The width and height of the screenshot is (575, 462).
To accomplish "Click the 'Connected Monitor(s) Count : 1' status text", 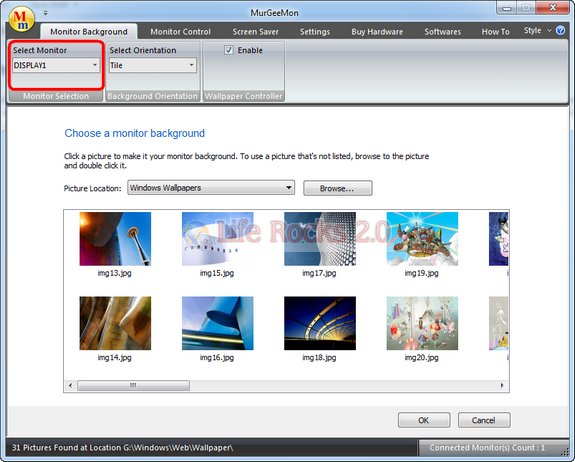I will pyautogui.click(x=487, y=448).
